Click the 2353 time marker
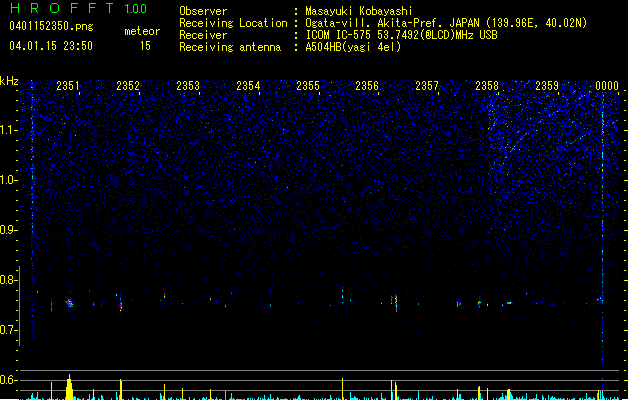This screenshot has width=629, height=400. [x=188, y=86]
